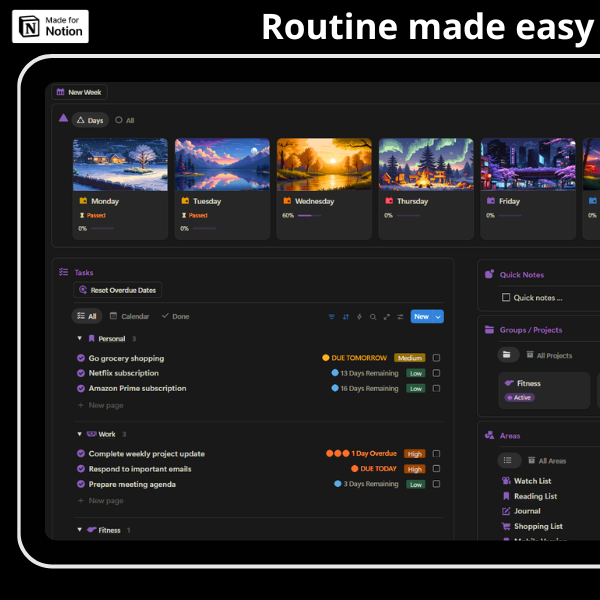
Task: Click the purple triangle icon beside Days
Action: (64, 118)
